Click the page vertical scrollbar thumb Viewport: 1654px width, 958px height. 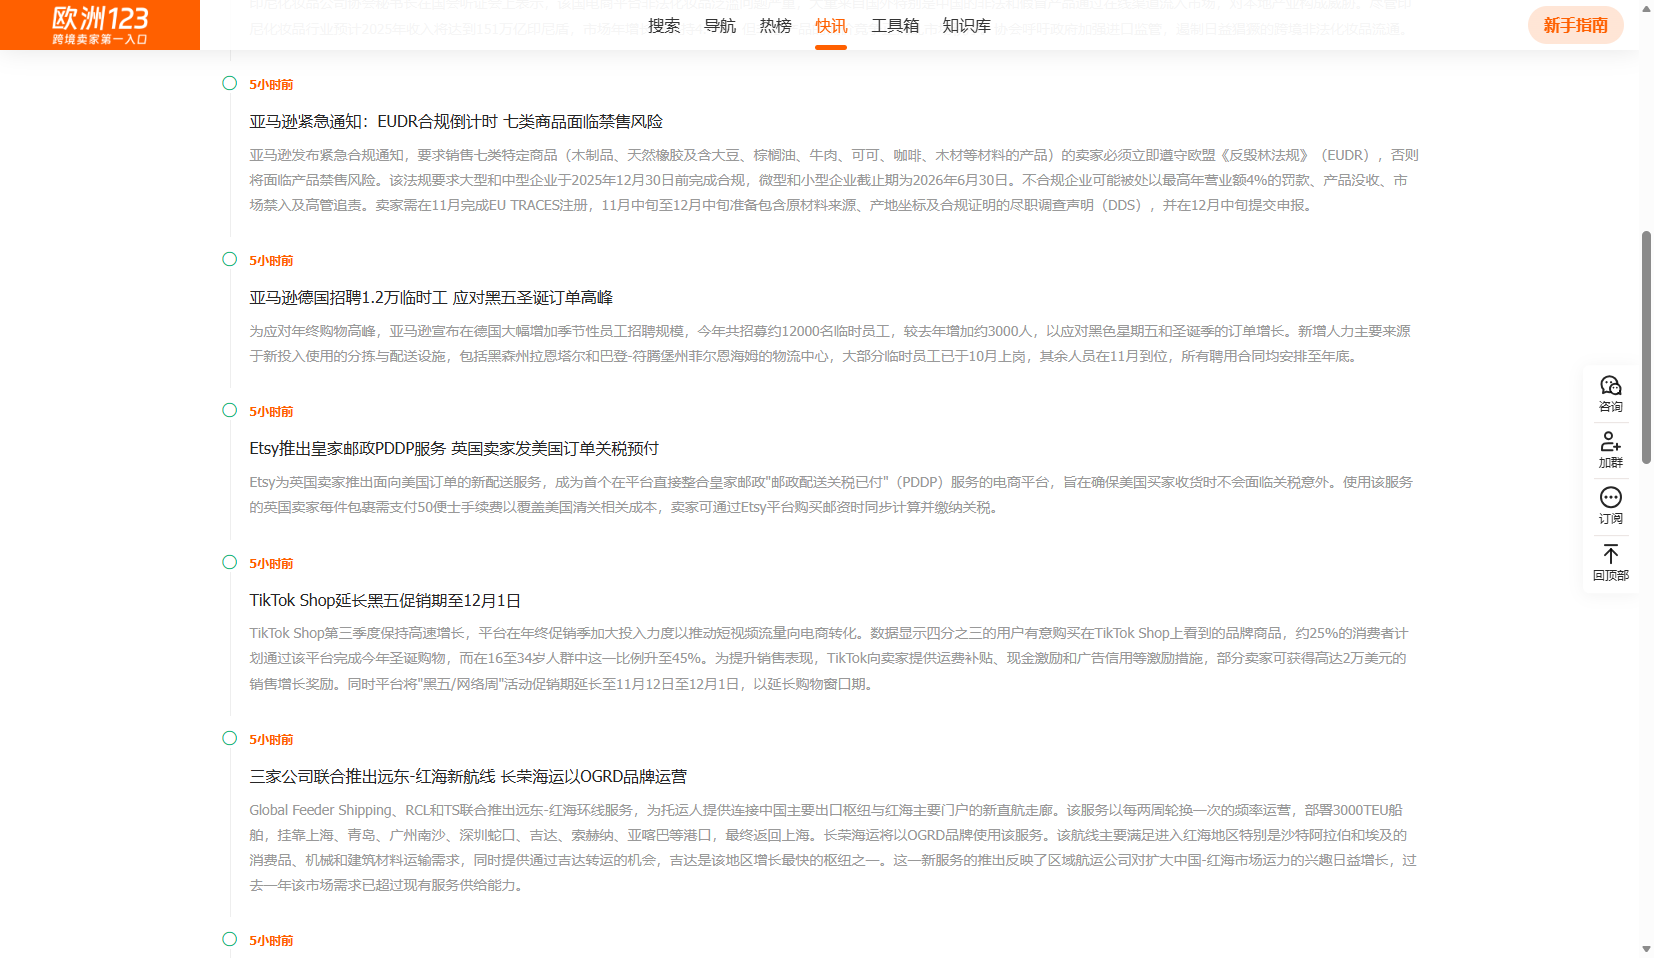click(x=1646, y=346)
